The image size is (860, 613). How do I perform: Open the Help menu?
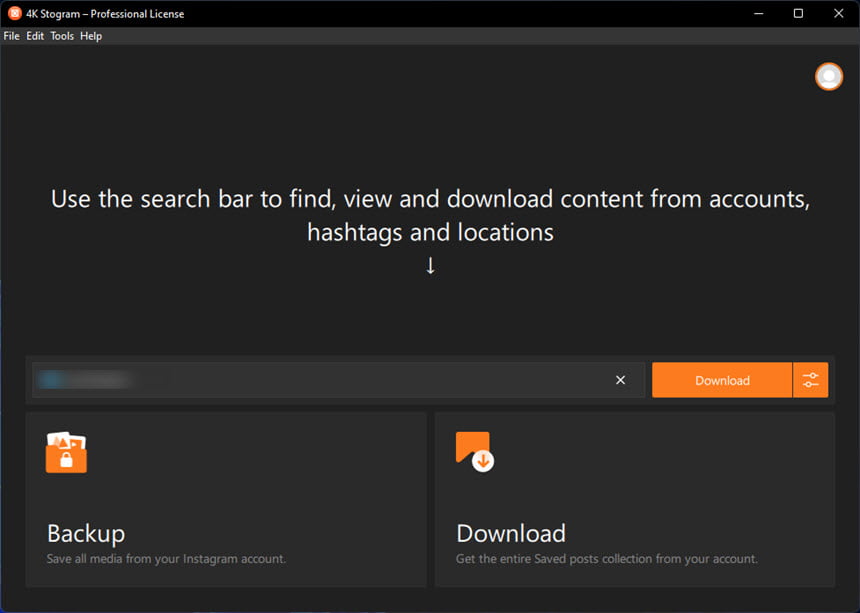coord(91,36)
